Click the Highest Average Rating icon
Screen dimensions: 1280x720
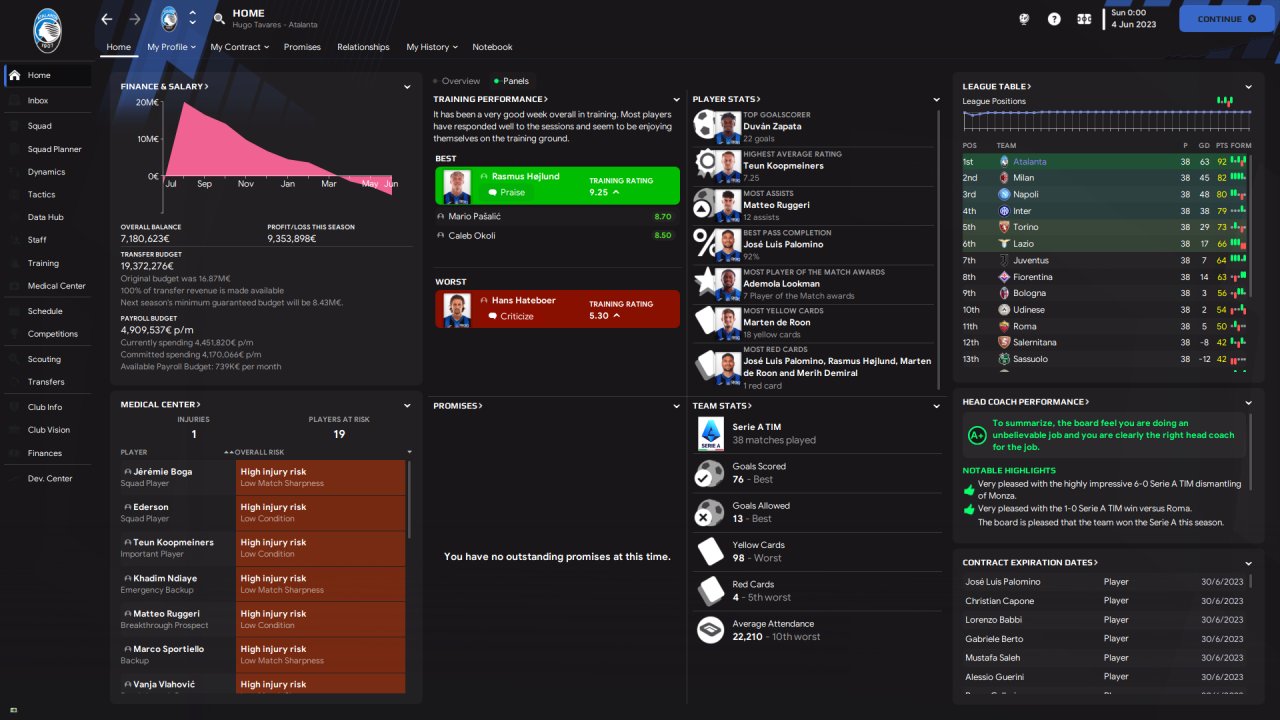pos(707,163)
